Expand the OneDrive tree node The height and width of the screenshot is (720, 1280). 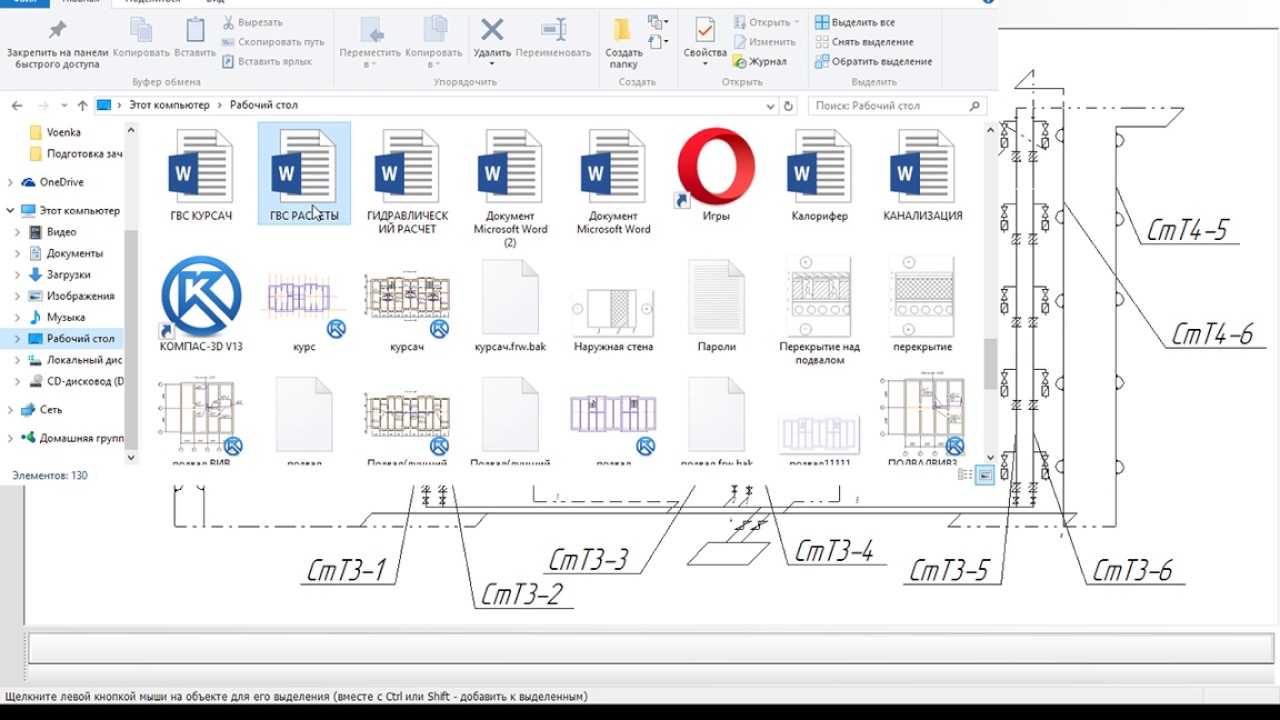[10, 182]
